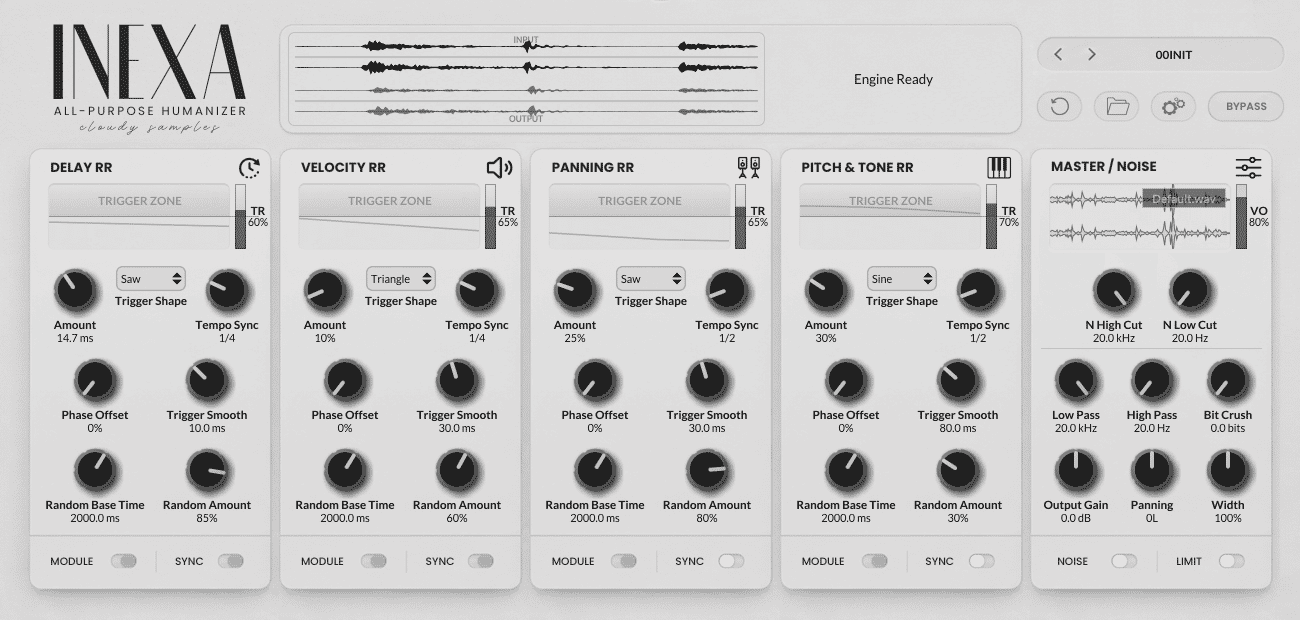Click the Velocity RR TR 65% level slider

point(491,216)
